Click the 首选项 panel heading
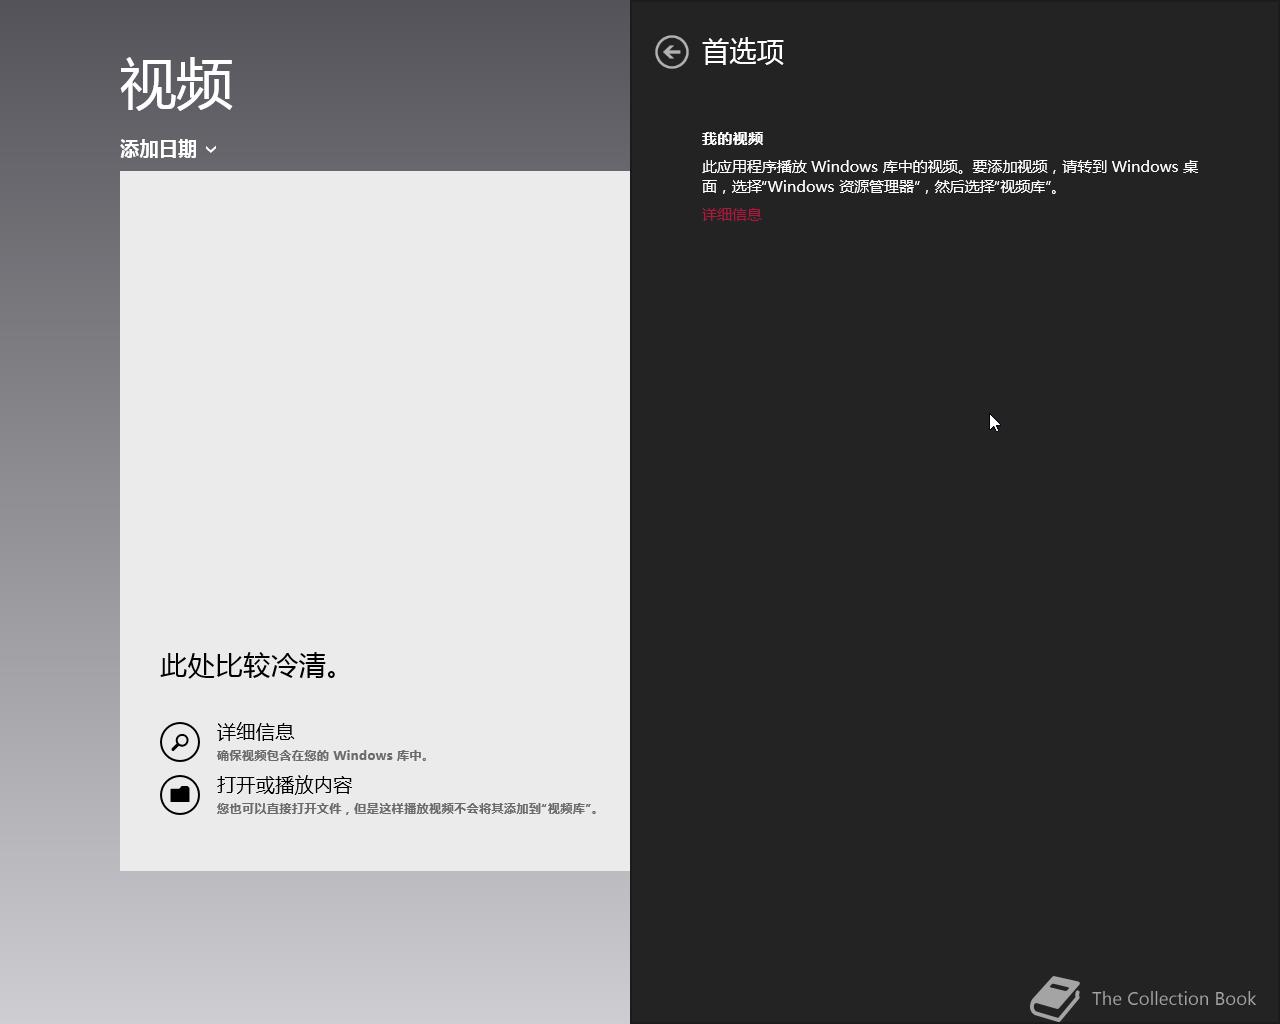 pyautogui.click(x=743, y=52)
